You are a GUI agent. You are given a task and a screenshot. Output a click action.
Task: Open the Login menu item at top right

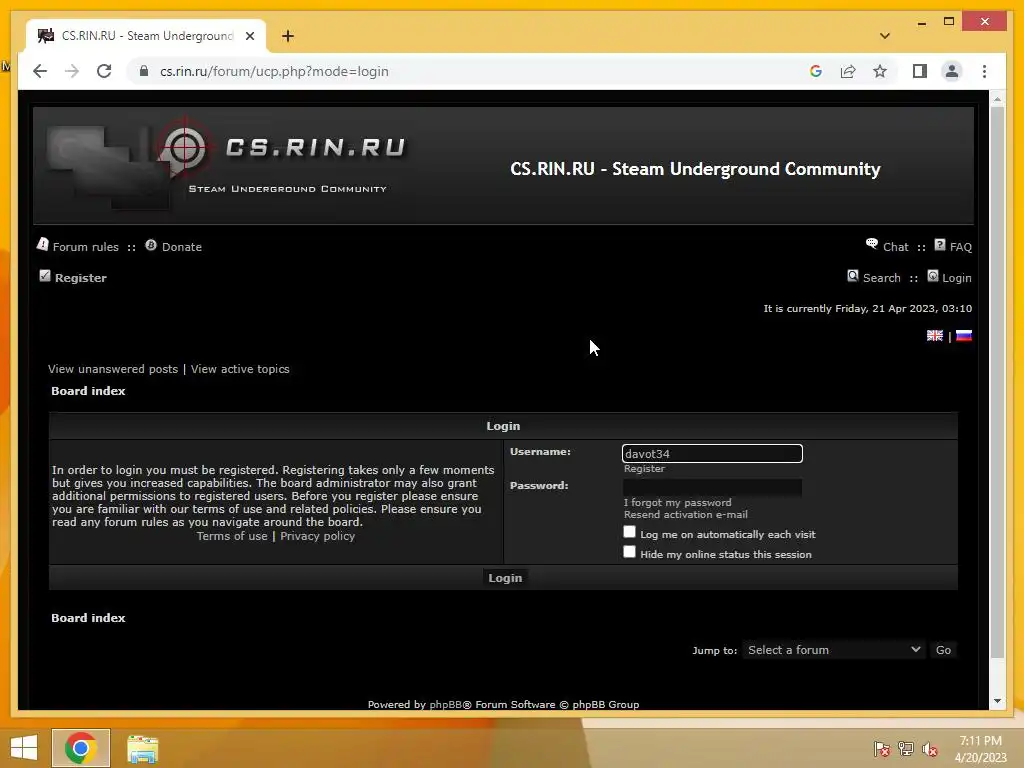957,278
